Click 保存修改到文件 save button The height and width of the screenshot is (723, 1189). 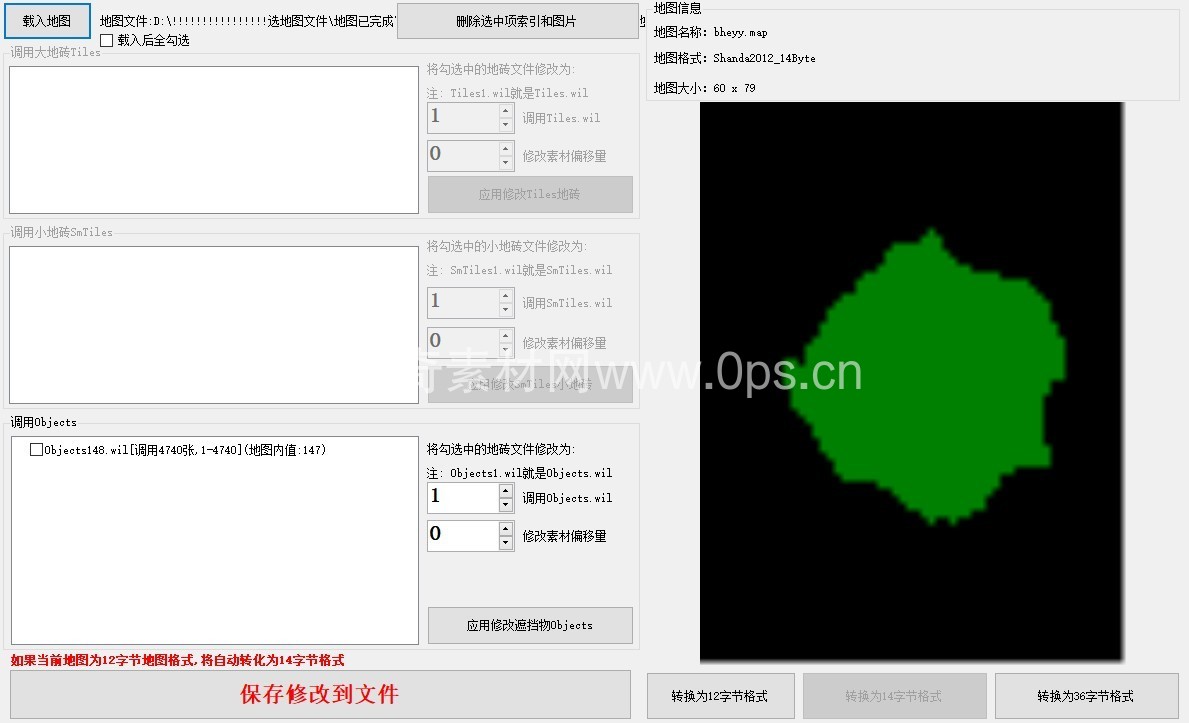[x=320, y=694]
